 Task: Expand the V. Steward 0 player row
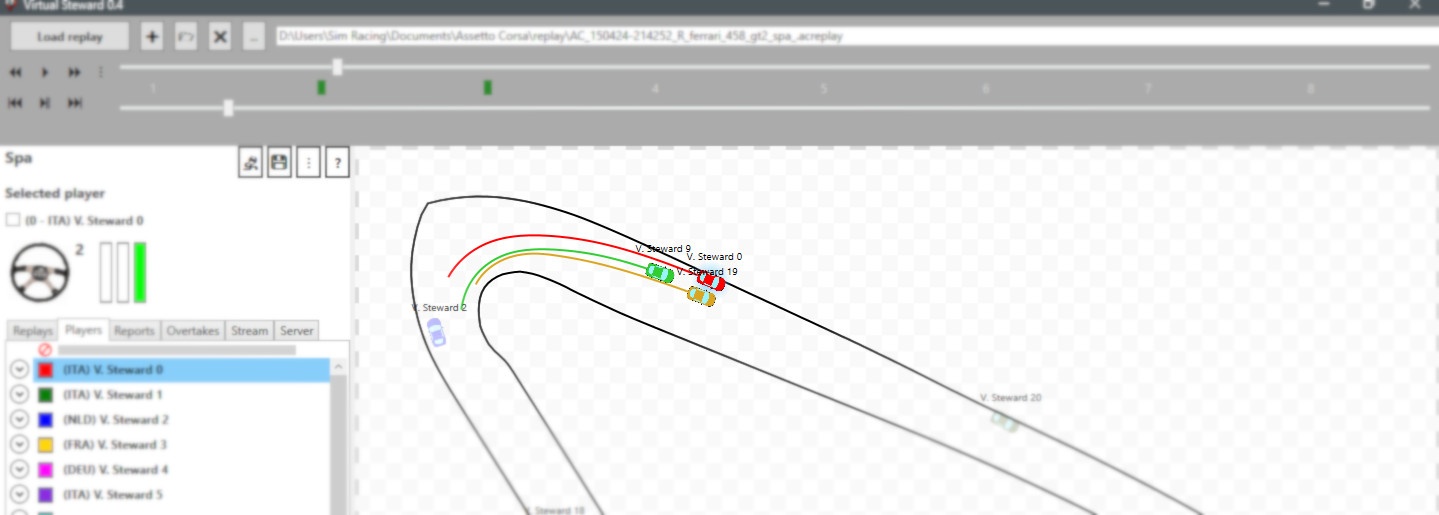(18, 370)
